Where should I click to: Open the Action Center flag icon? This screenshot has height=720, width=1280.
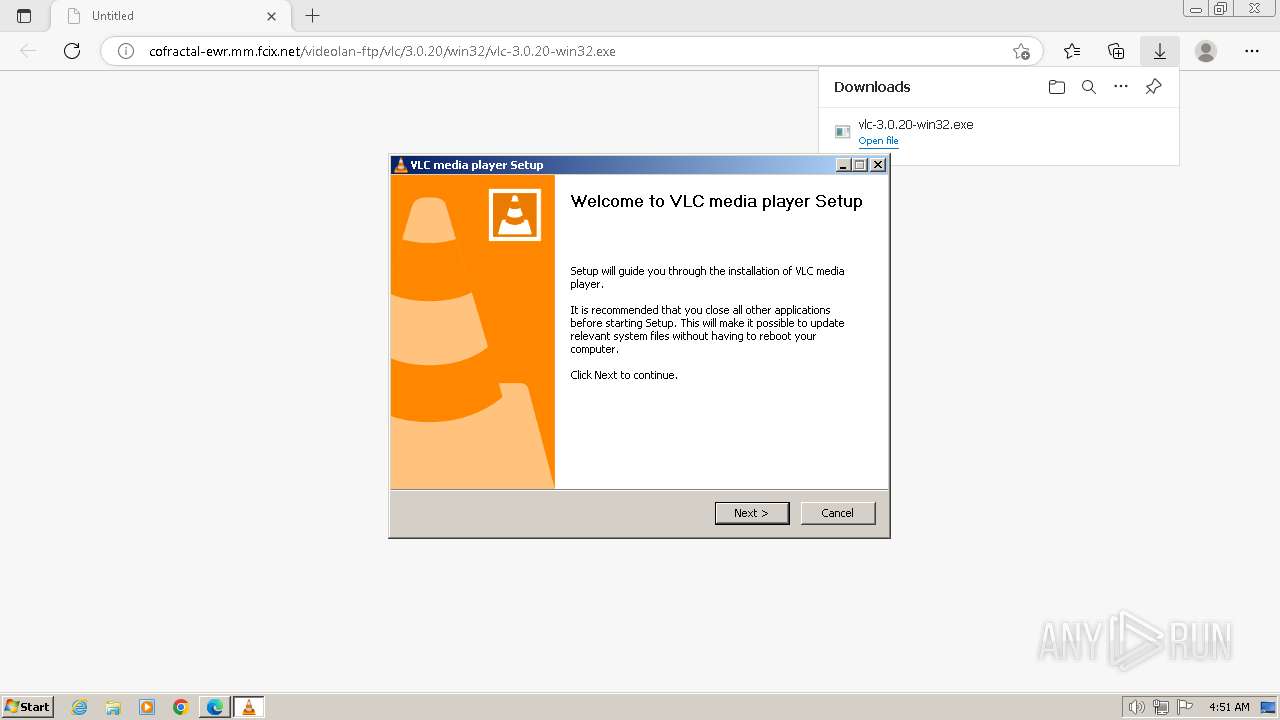click(x=1184, y=707)
